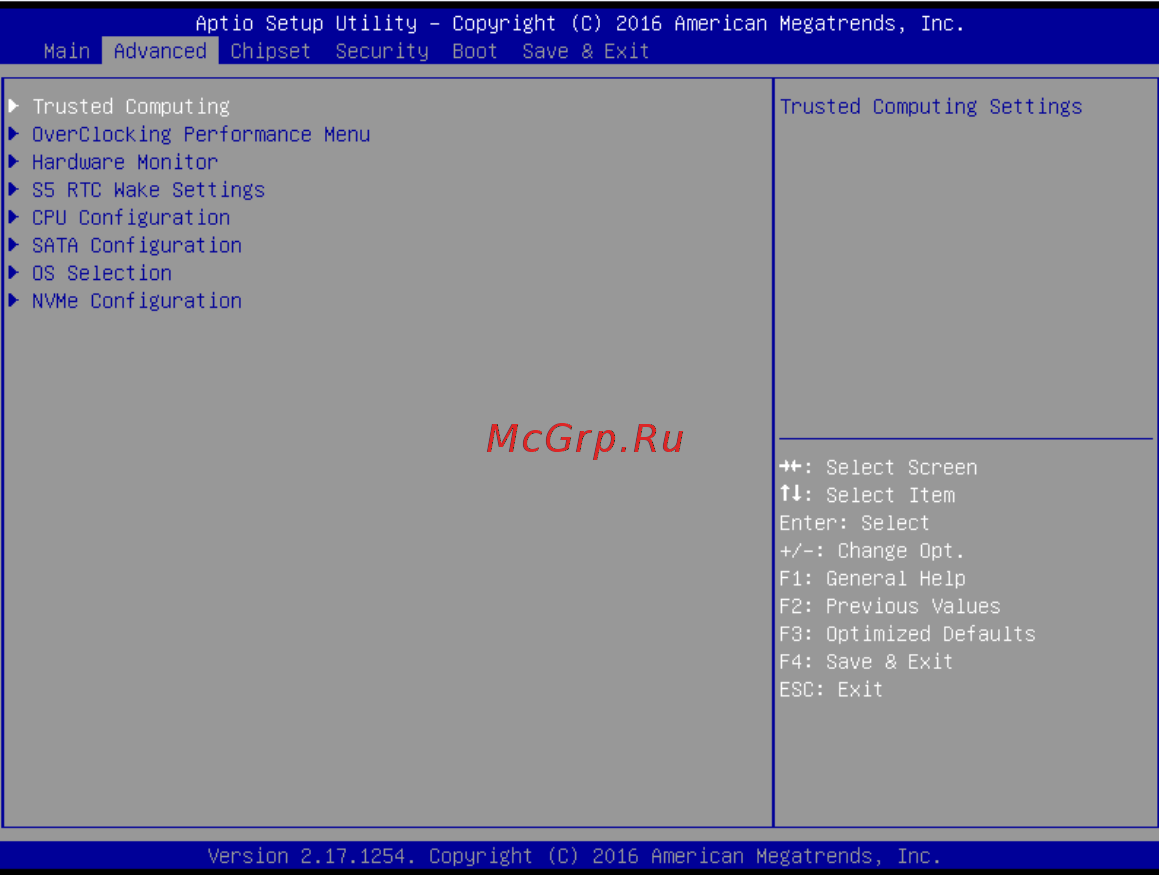
Task: Click the F2: Previous Values hint
Action: 890,607
